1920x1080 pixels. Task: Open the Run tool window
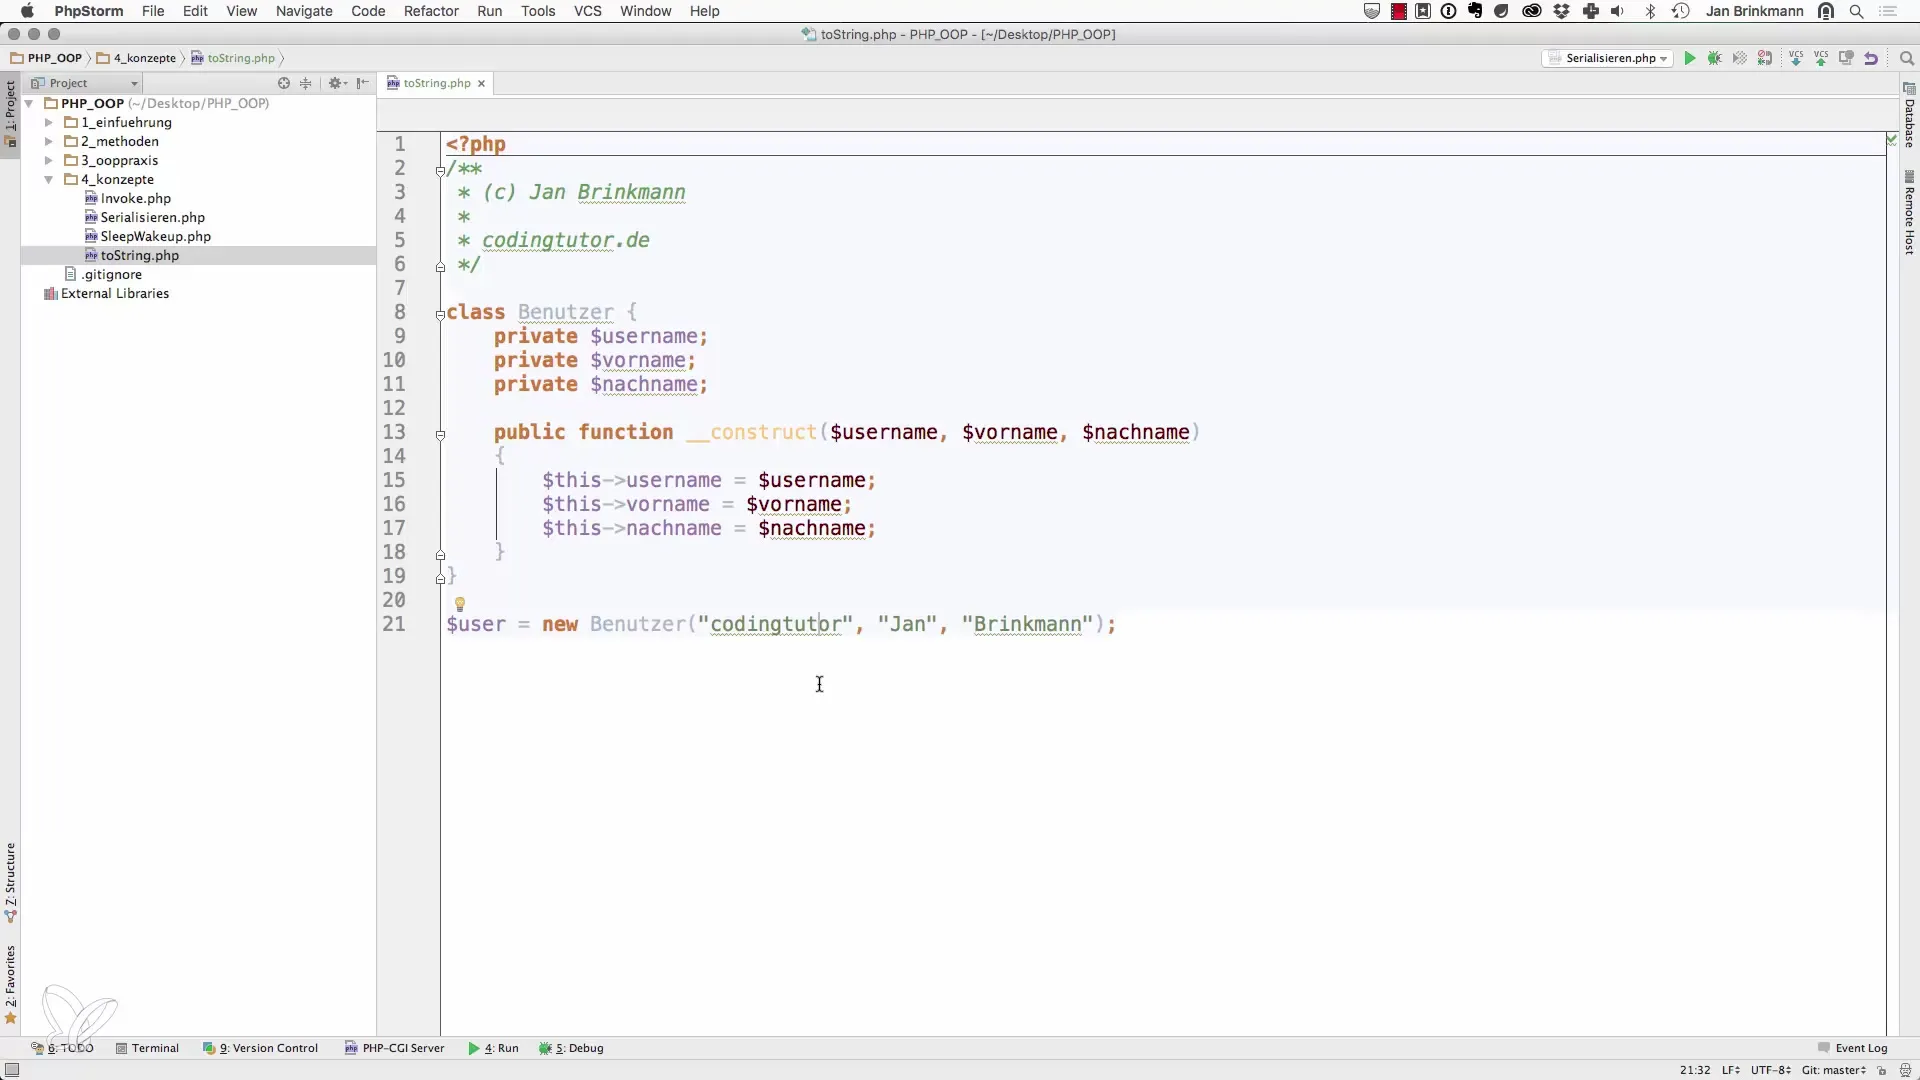coord(493,1048)
